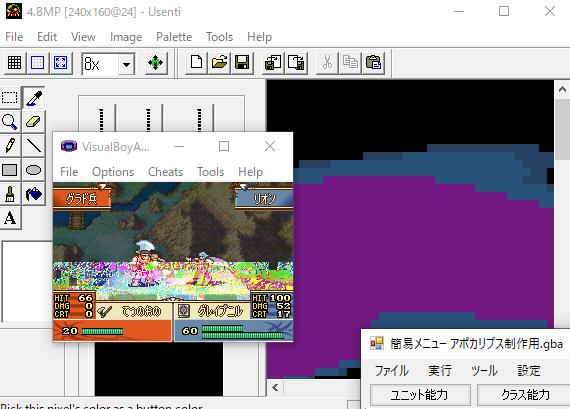570x409 pixels.
Task: Expand the 8x zoom level dropdown
Action: tap(127, 64)
